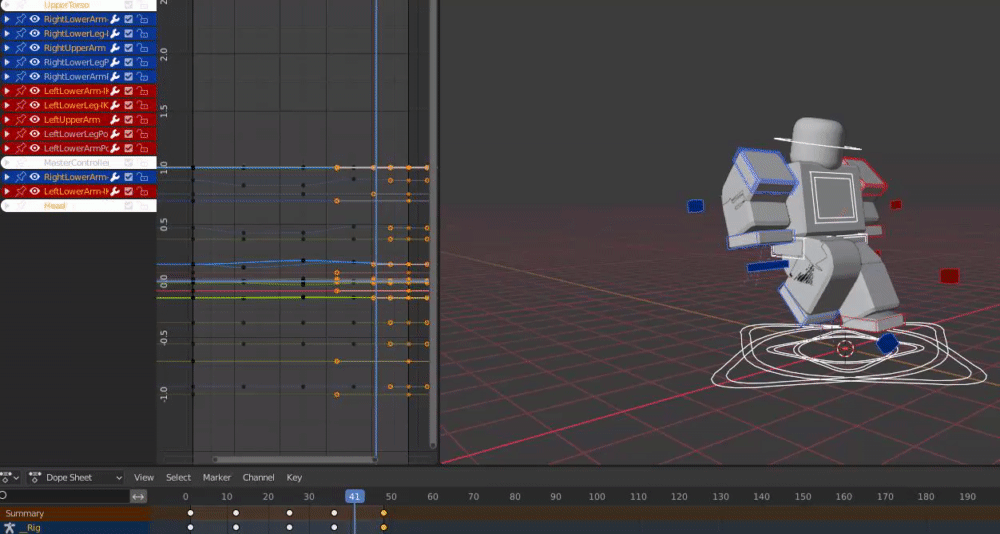Viewport: 1000px width, 534px height.
Task: Click the 3D cursor in viewport
Action: 845,348
